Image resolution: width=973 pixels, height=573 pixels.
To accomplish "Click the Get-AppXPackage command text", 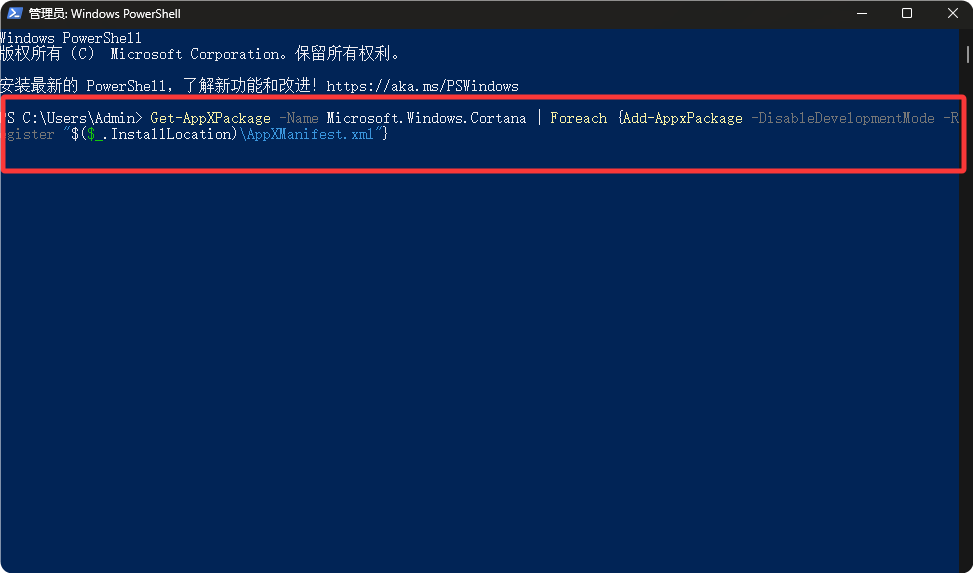I will click(210, 118).
